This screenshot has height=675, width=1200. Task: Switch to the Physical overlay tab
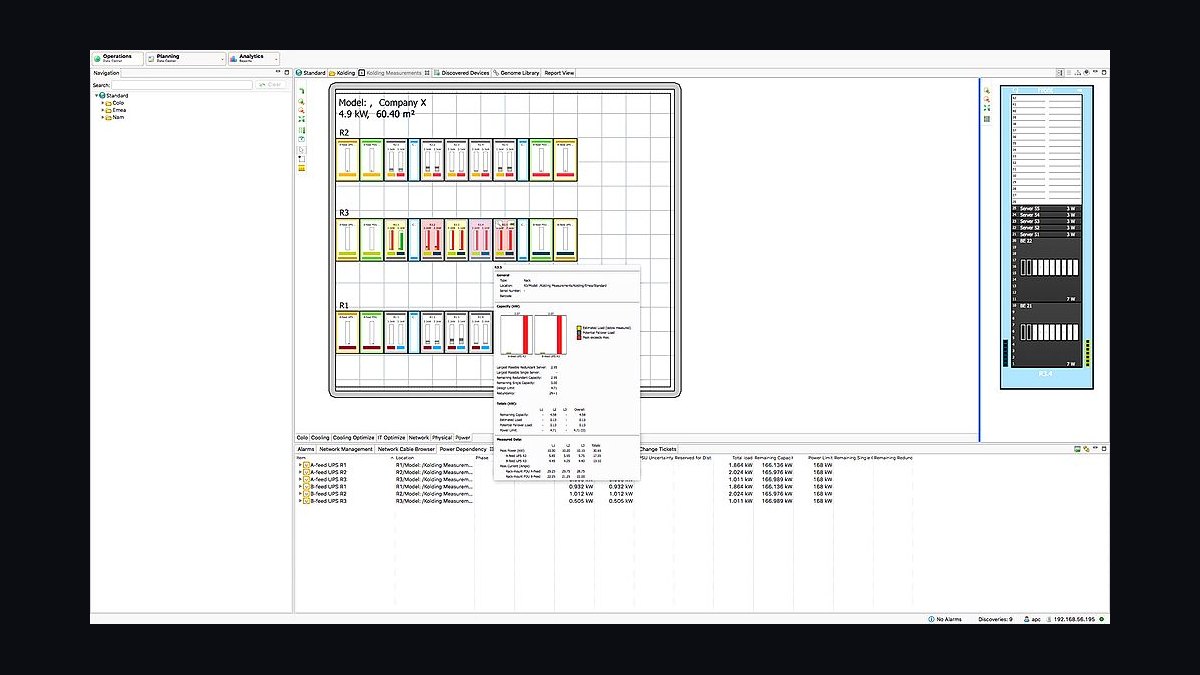(x=442, y=437)
